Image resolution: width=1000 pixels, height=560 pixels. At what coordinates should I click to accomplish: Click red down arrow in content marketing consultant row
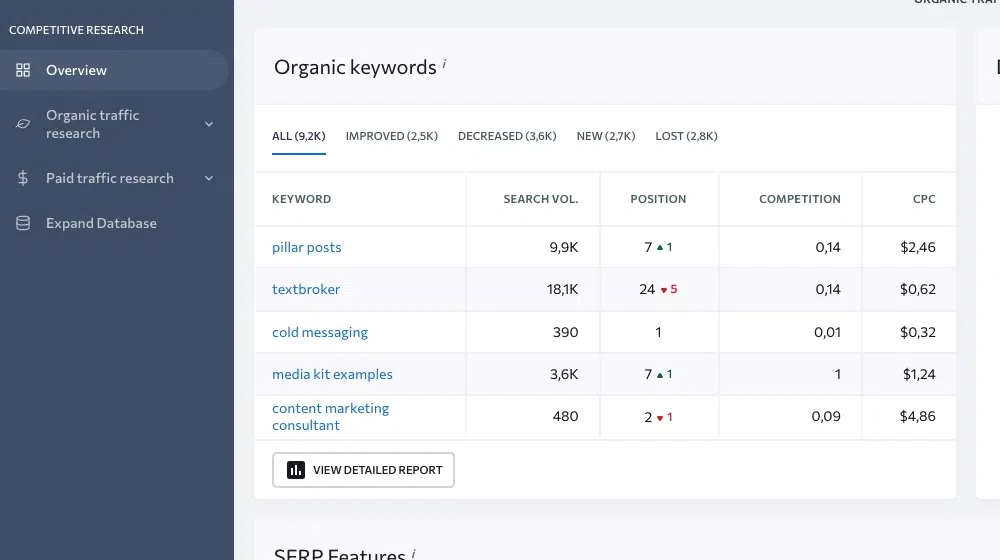click(660, 418)
